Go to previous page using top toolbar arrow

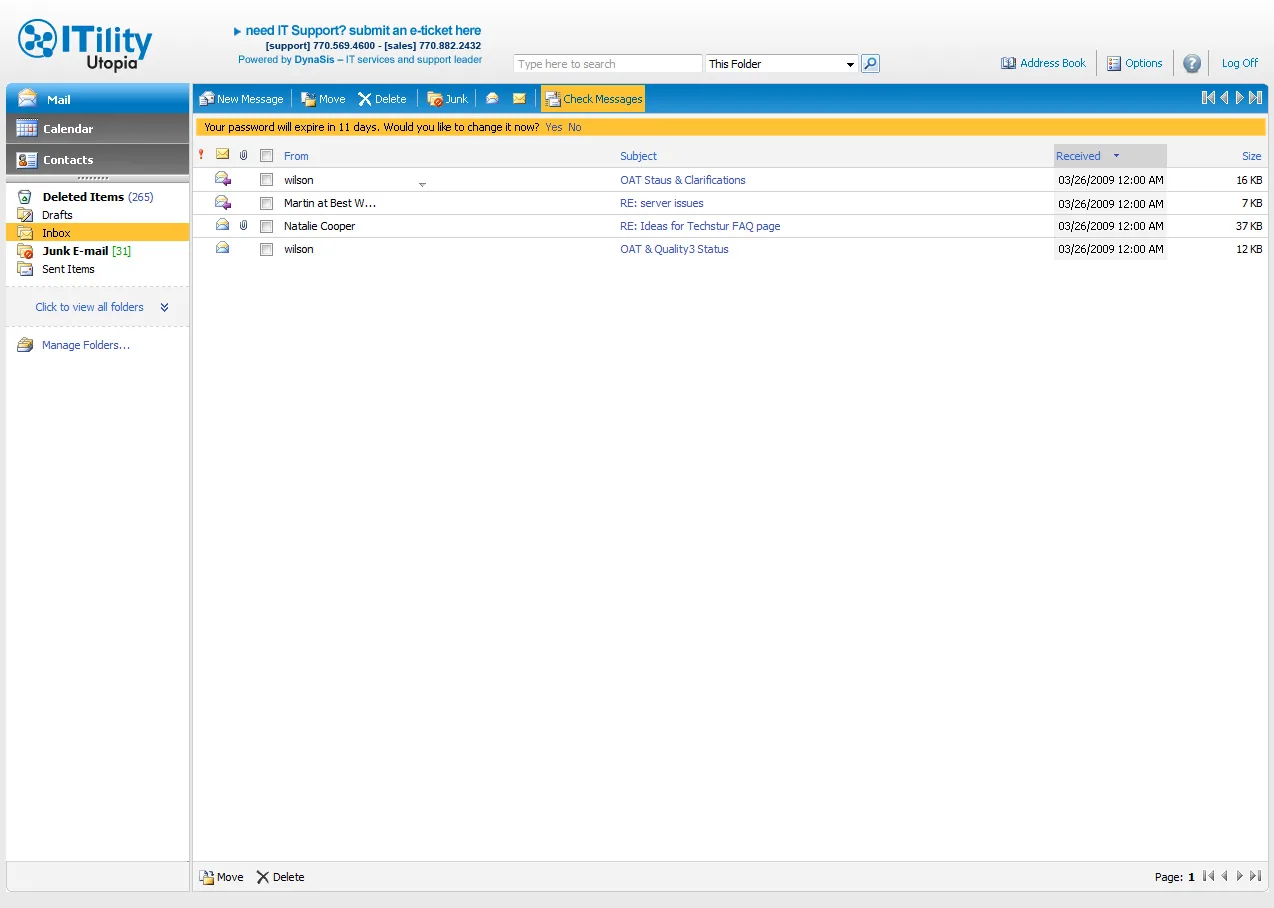[x=1224, y=98]
